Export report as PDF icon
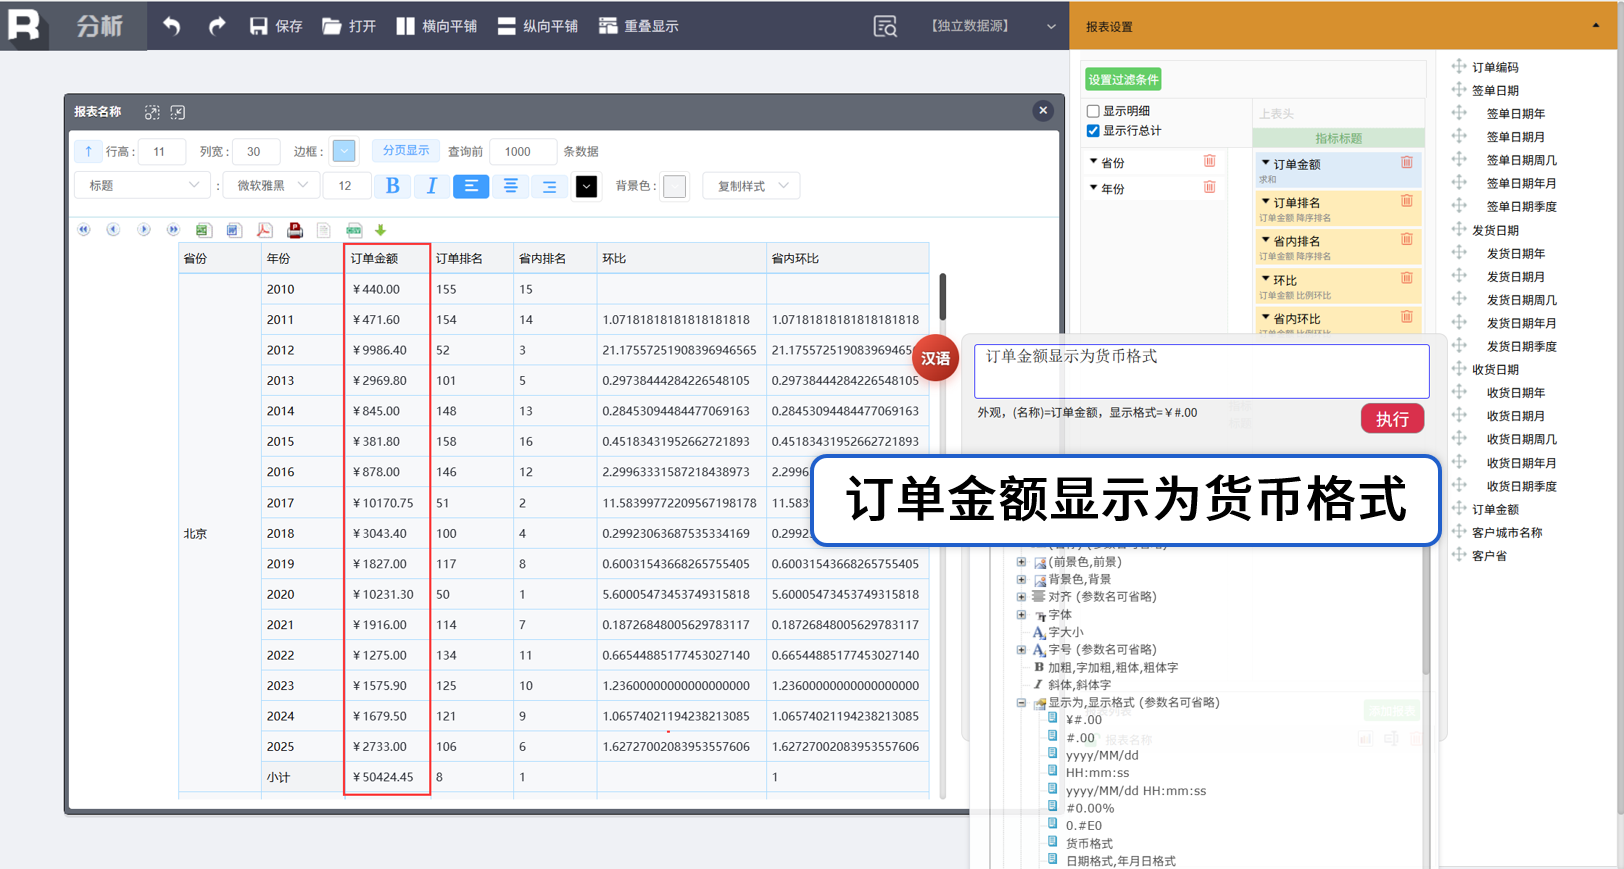 coord(264,230)
